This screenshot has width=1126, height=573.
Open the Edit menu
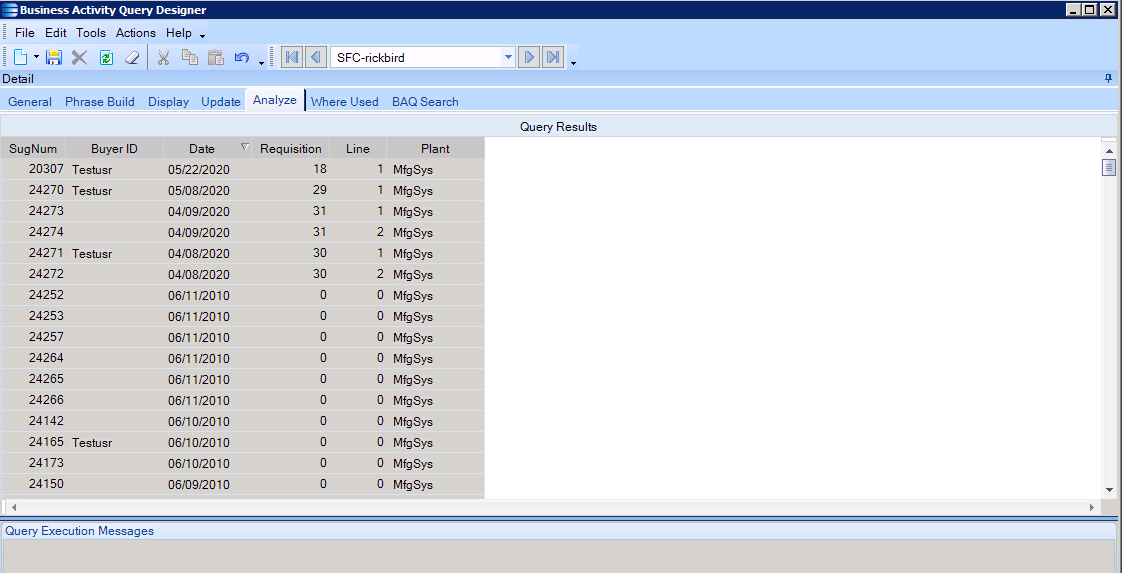[55, 33]
